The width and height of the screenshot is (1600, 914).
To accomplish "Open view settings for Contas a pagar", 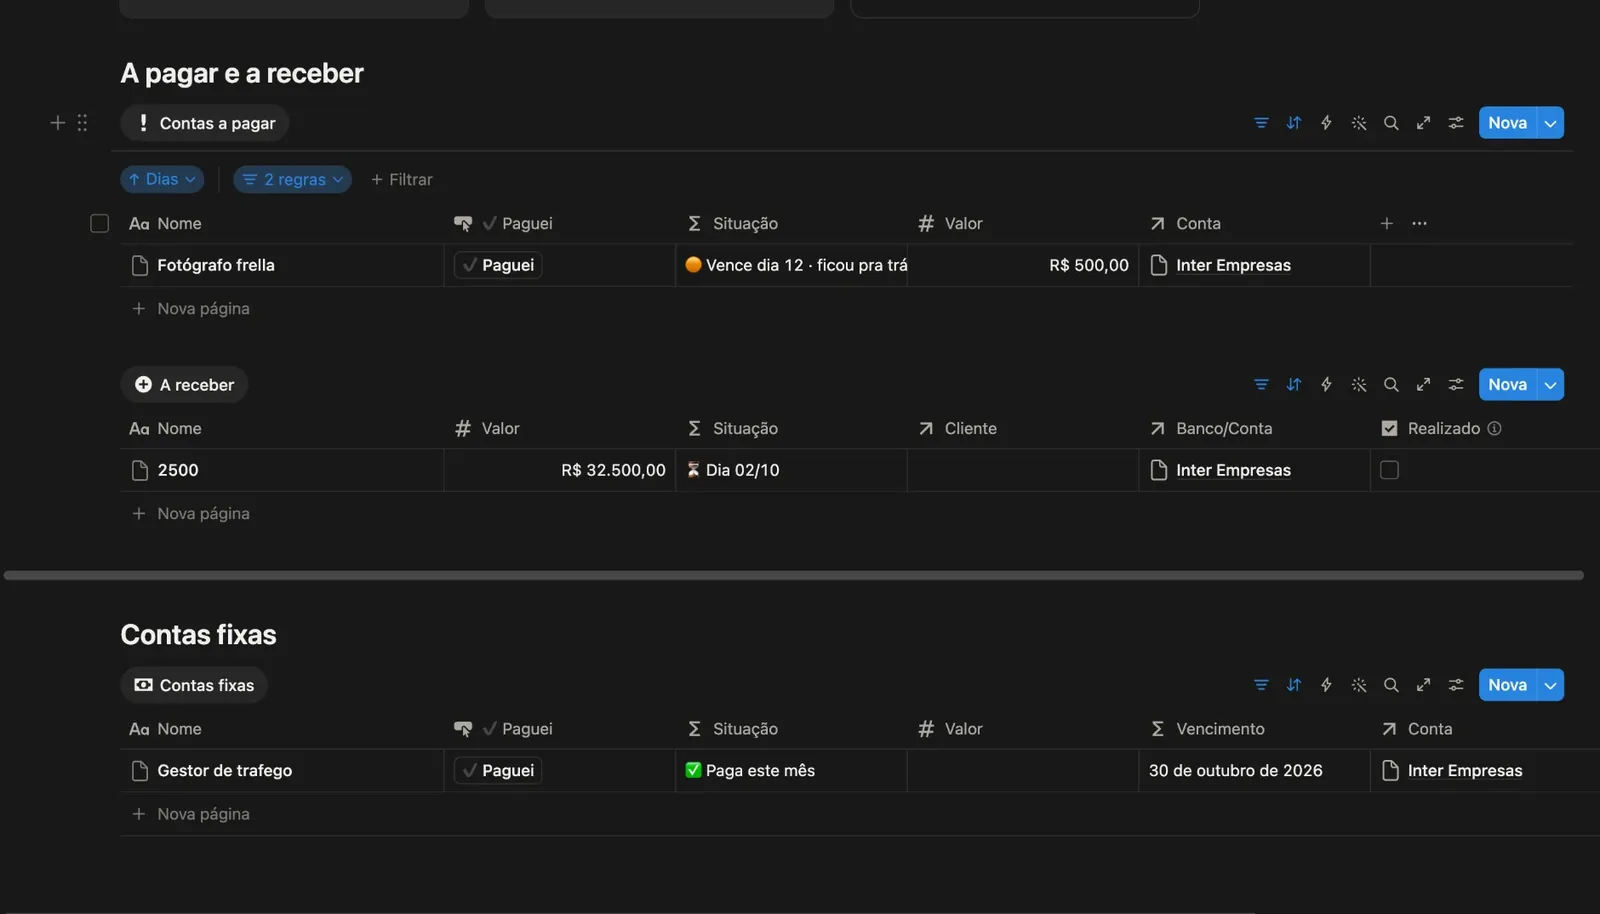I will pos(1456,123).
